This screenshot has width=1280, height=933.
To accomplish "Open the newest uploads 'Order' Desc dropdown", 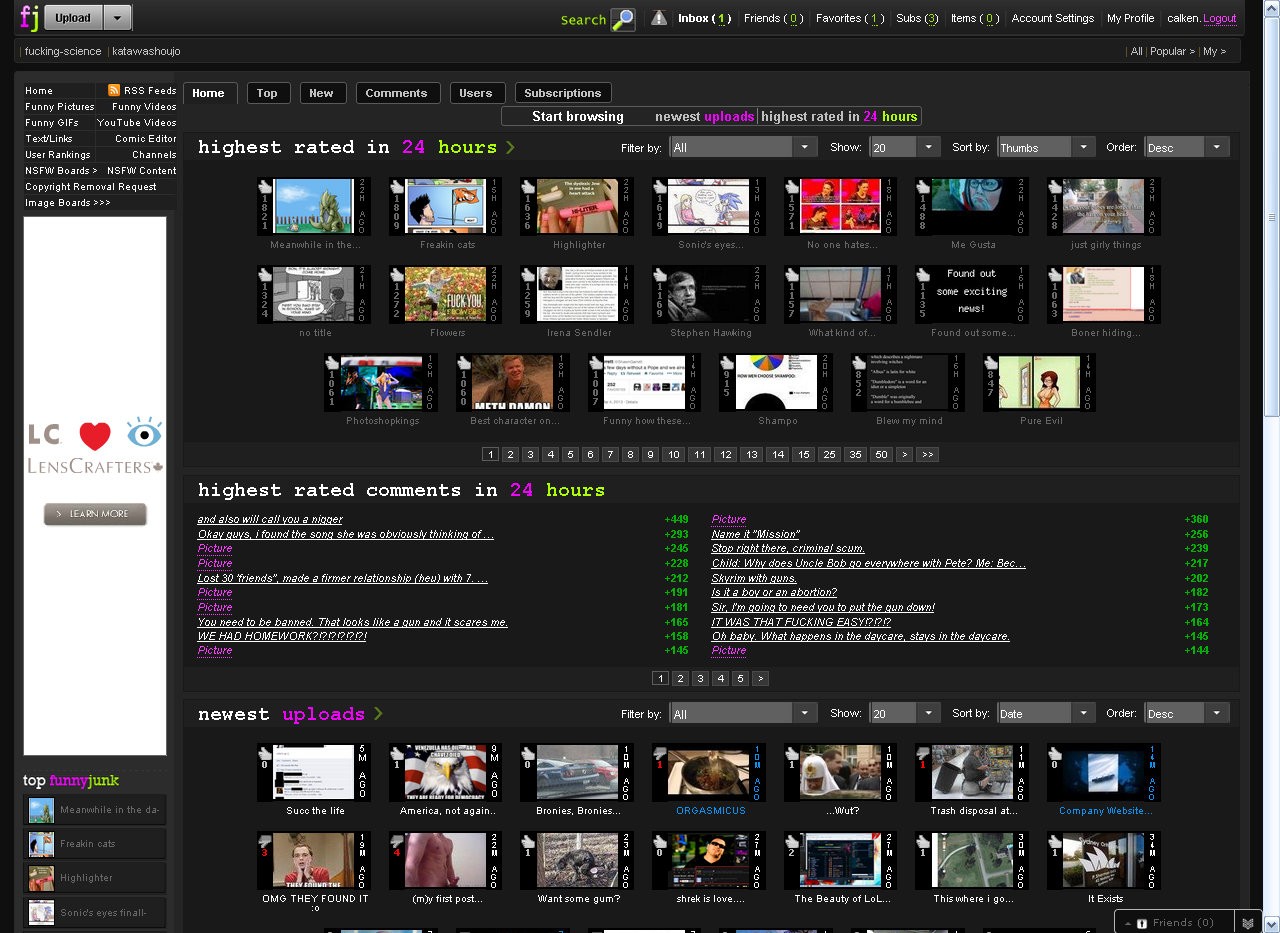I will click(x=1187, y=713).
